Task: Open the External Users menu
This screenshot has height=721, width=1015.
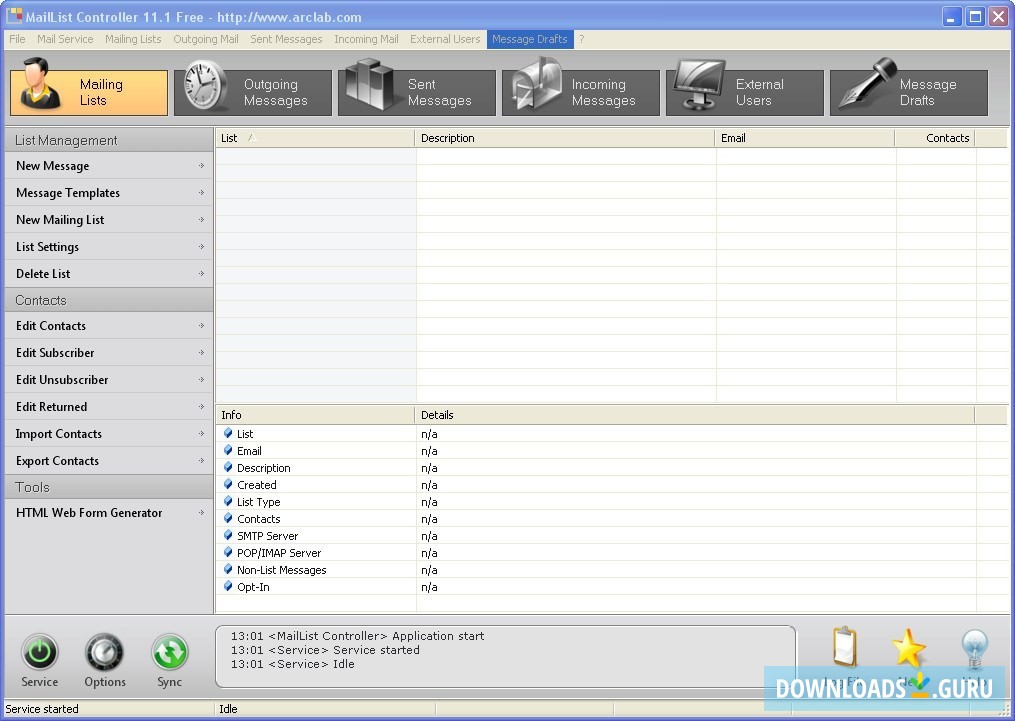Action: 445,39
